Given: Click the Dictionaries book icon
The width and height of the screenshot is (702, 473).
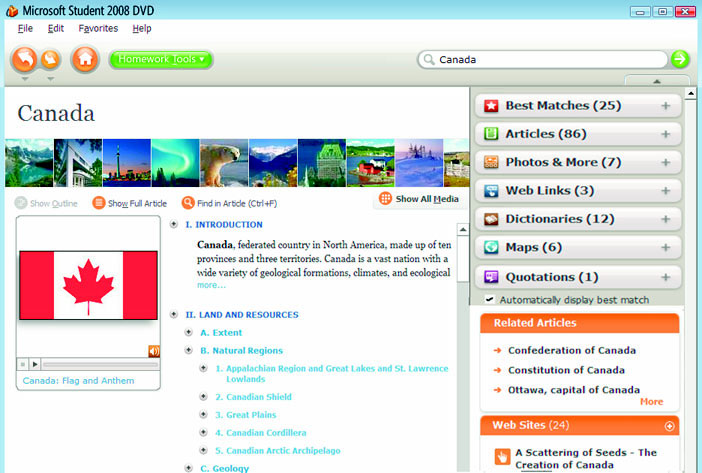Looking at the screenshot, I should coord(491,219).
